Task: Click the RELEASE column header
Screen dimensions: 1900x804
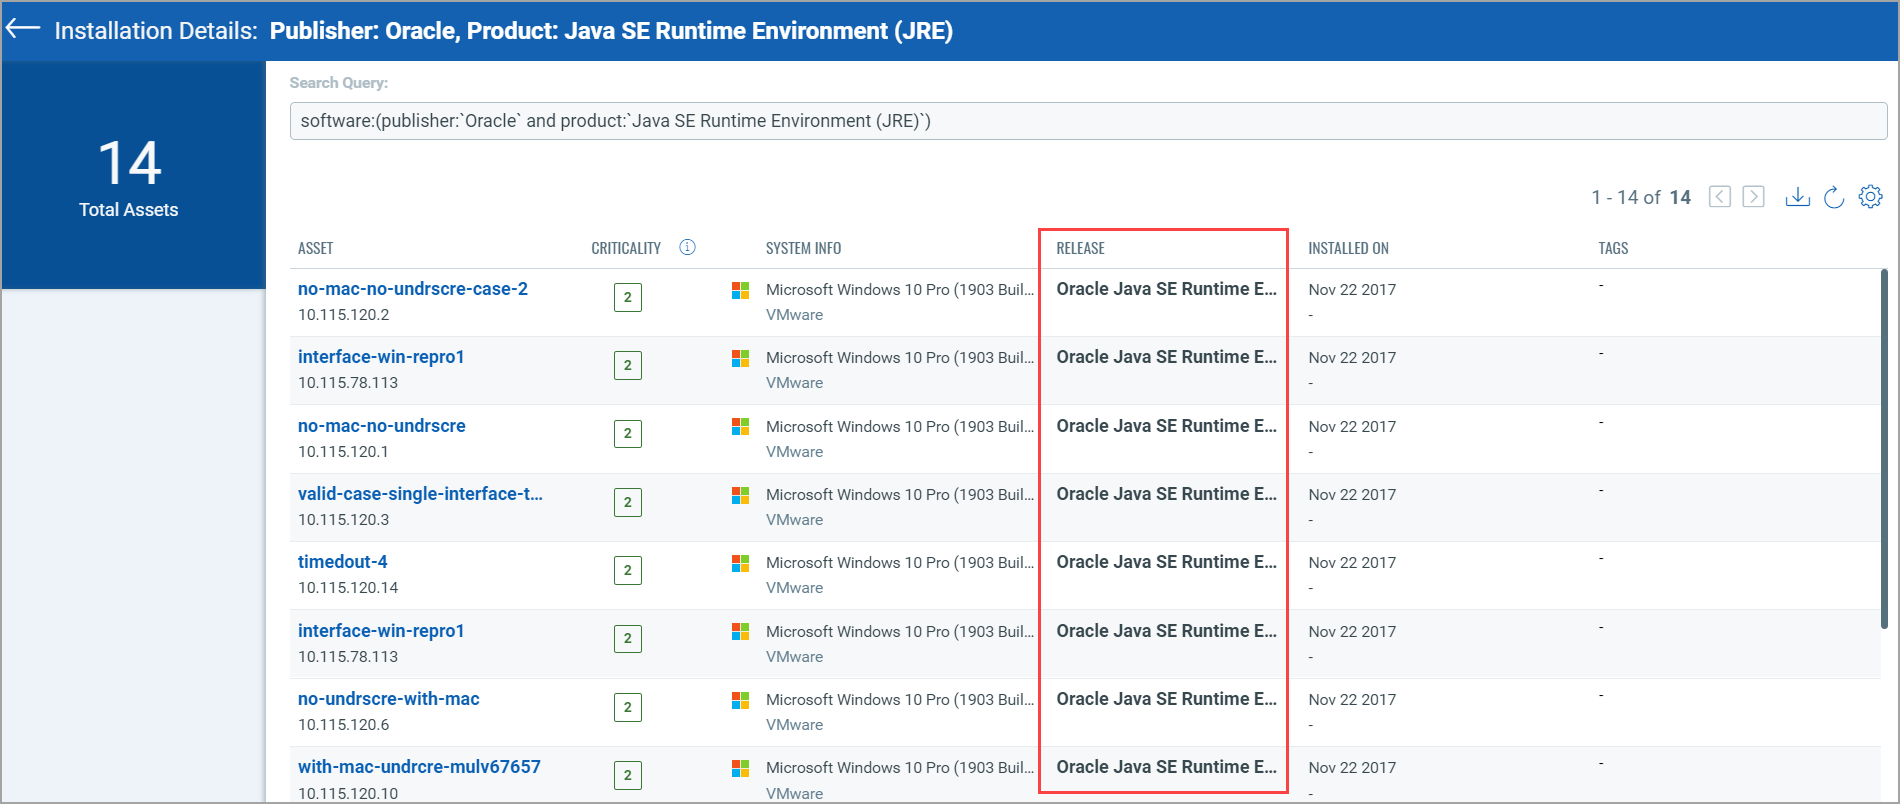Action: pos(1081,248)
